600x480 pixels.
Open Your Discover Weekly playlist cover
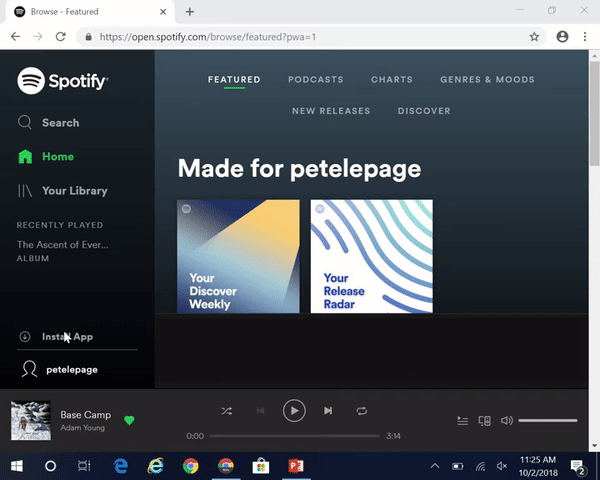(x=238, y=256)
